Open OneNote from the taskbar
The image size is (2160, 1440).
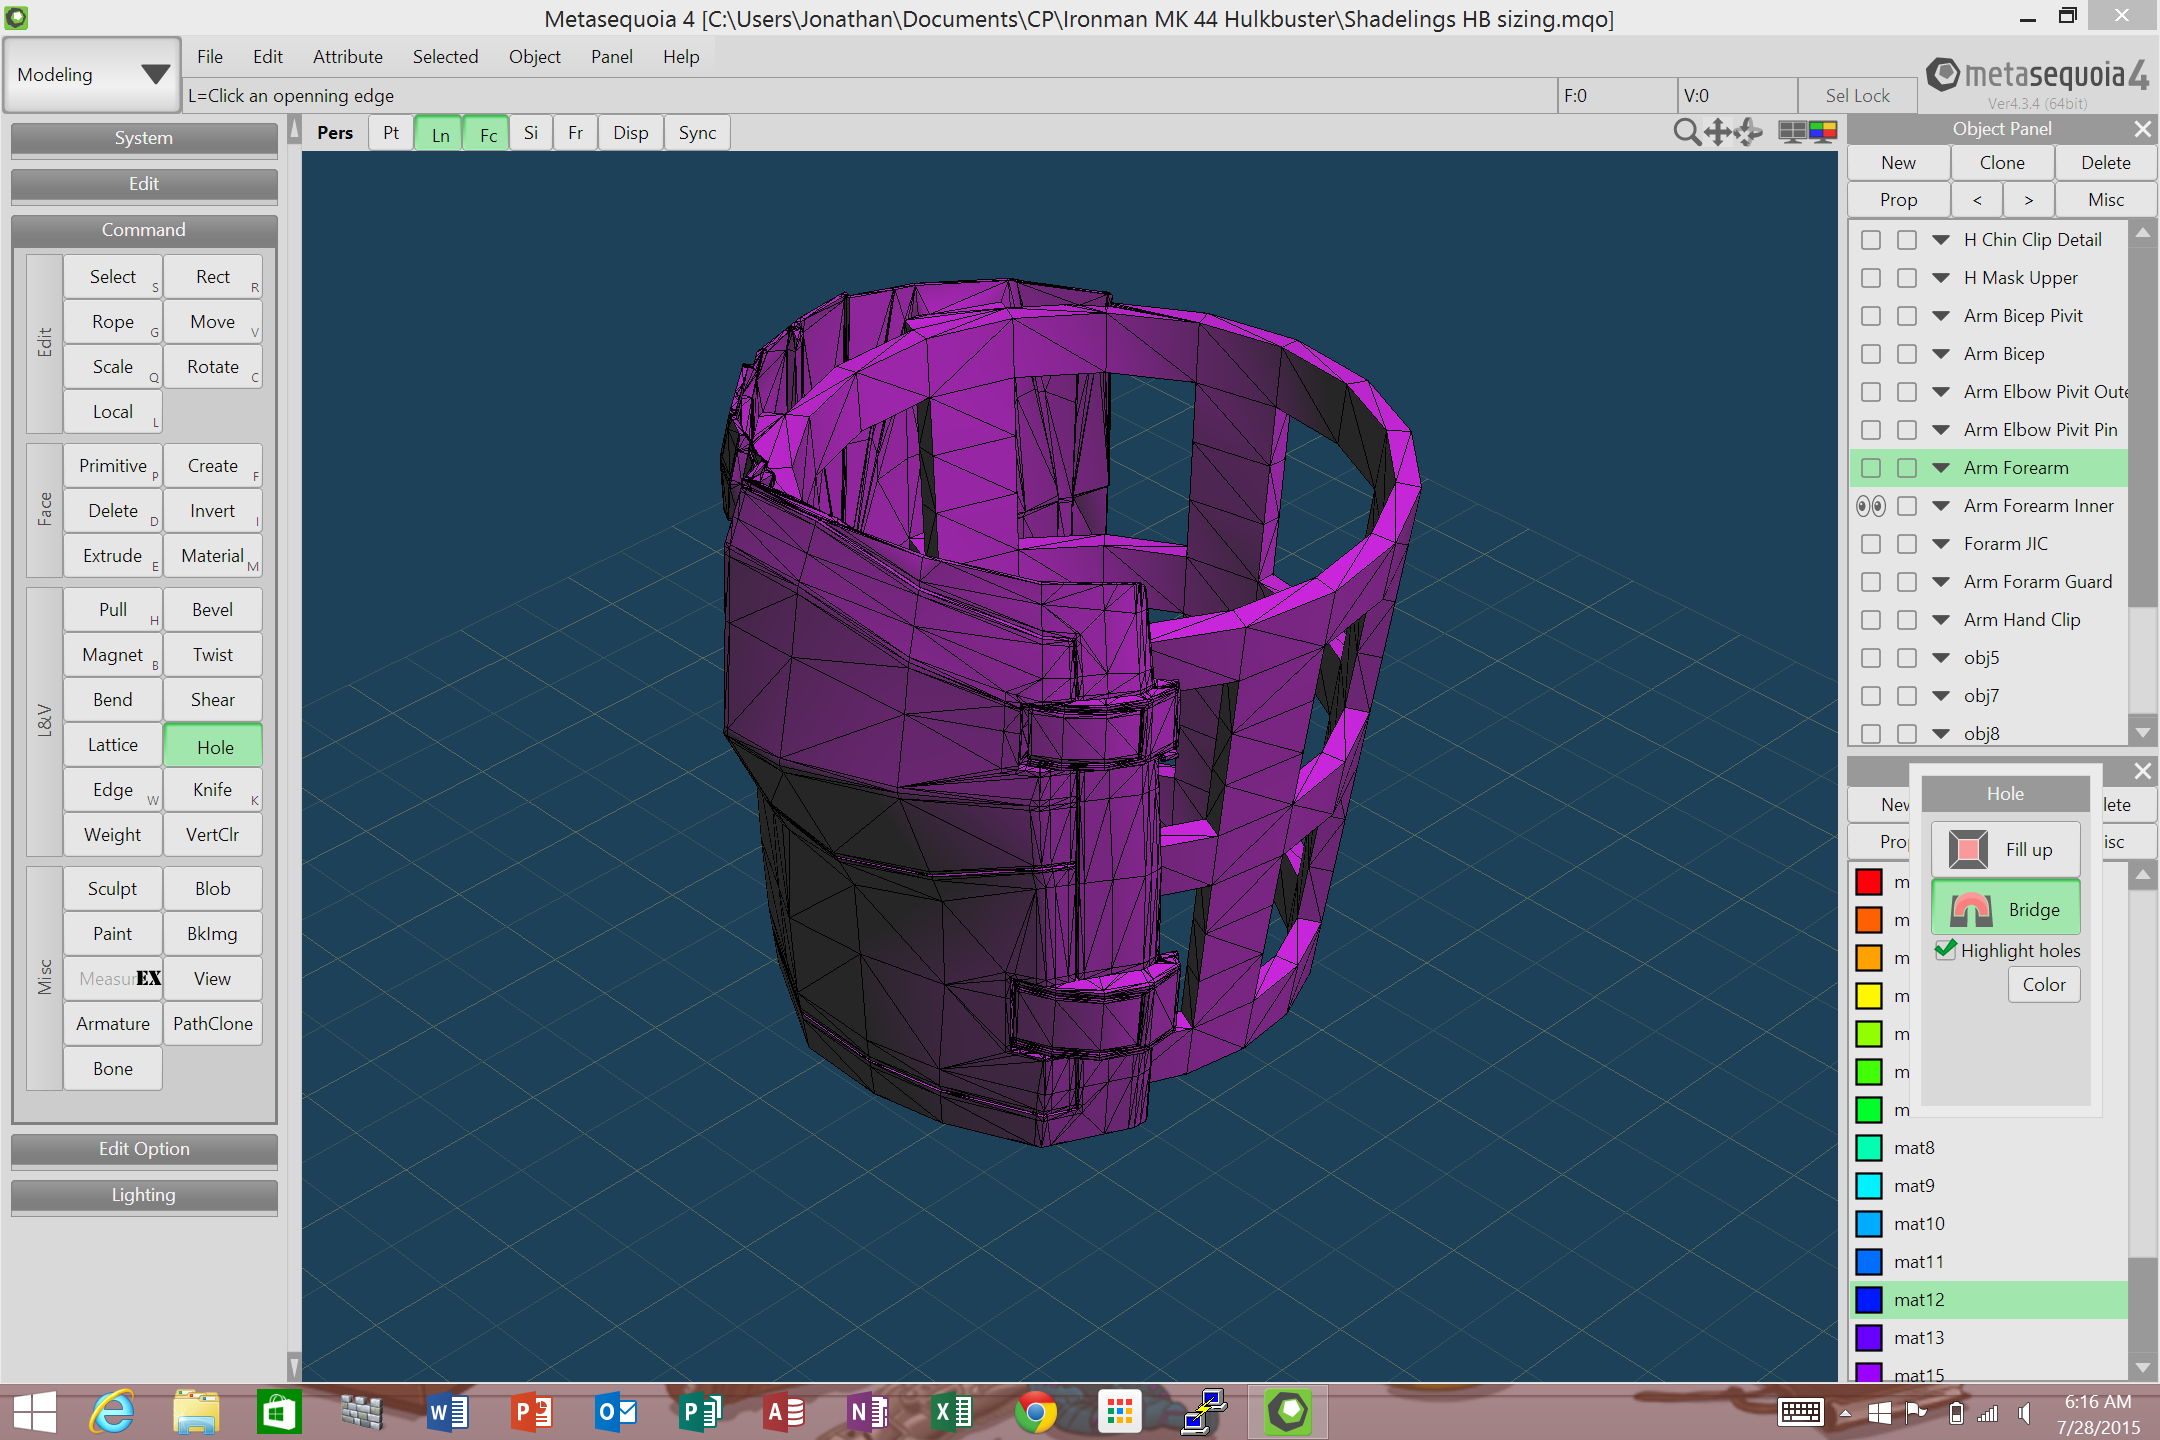click(867, 1412)
